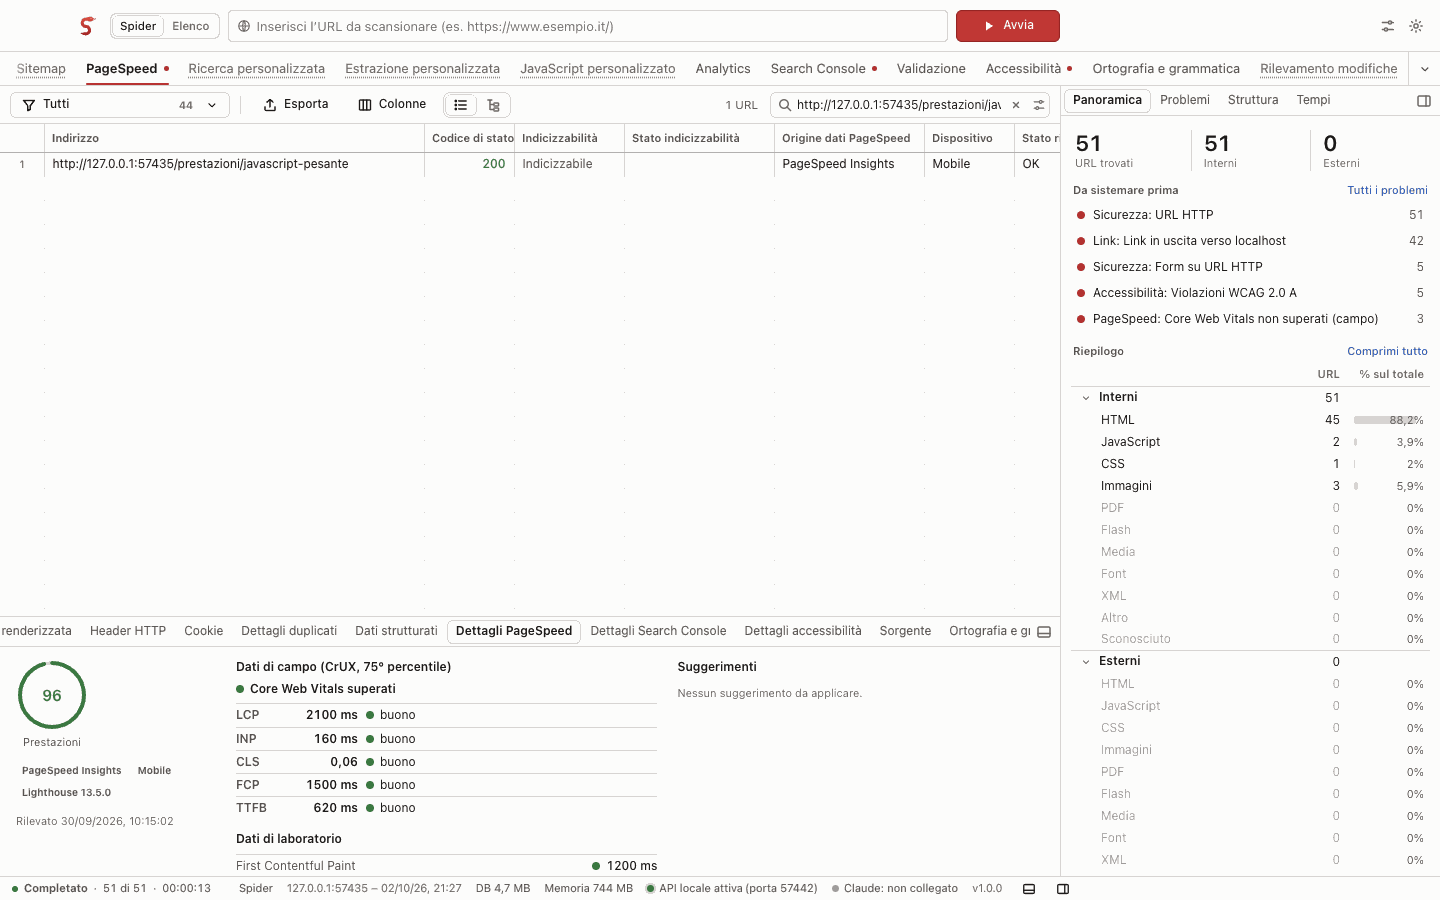Collapse the Esterni group
Image resolution: width=1440 pixels, height=900 pixels.
pyautogui.click(x=1086, y=662)
